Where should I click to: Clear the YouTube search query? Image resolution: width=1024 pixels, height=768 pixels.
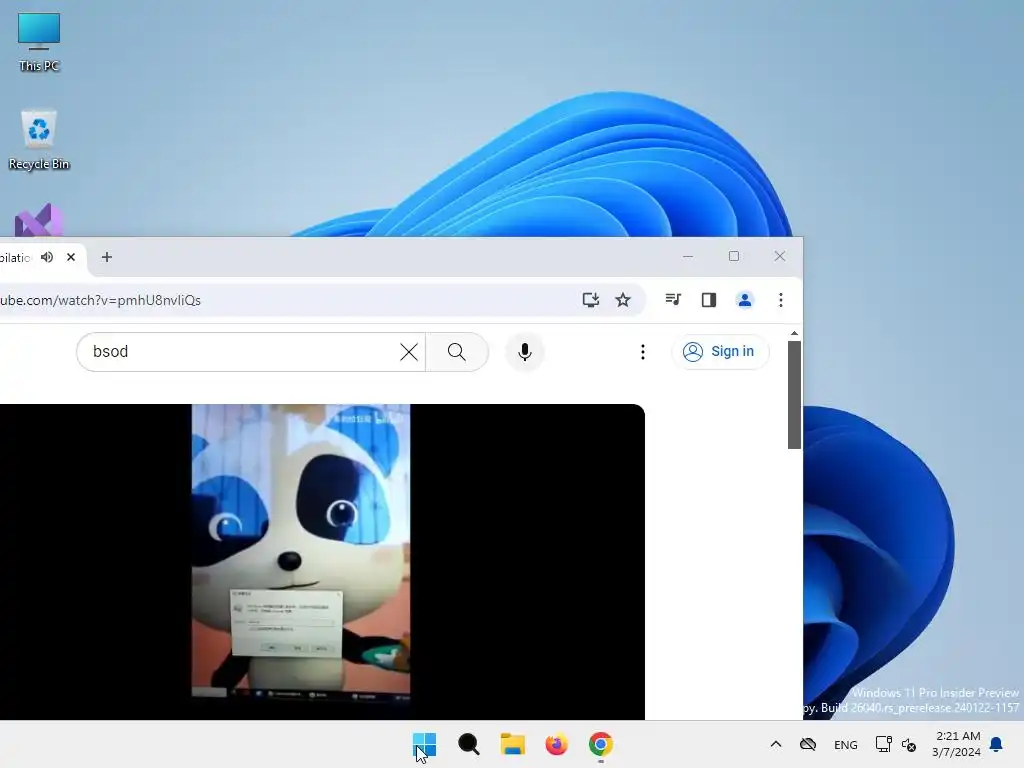point(409,352)
